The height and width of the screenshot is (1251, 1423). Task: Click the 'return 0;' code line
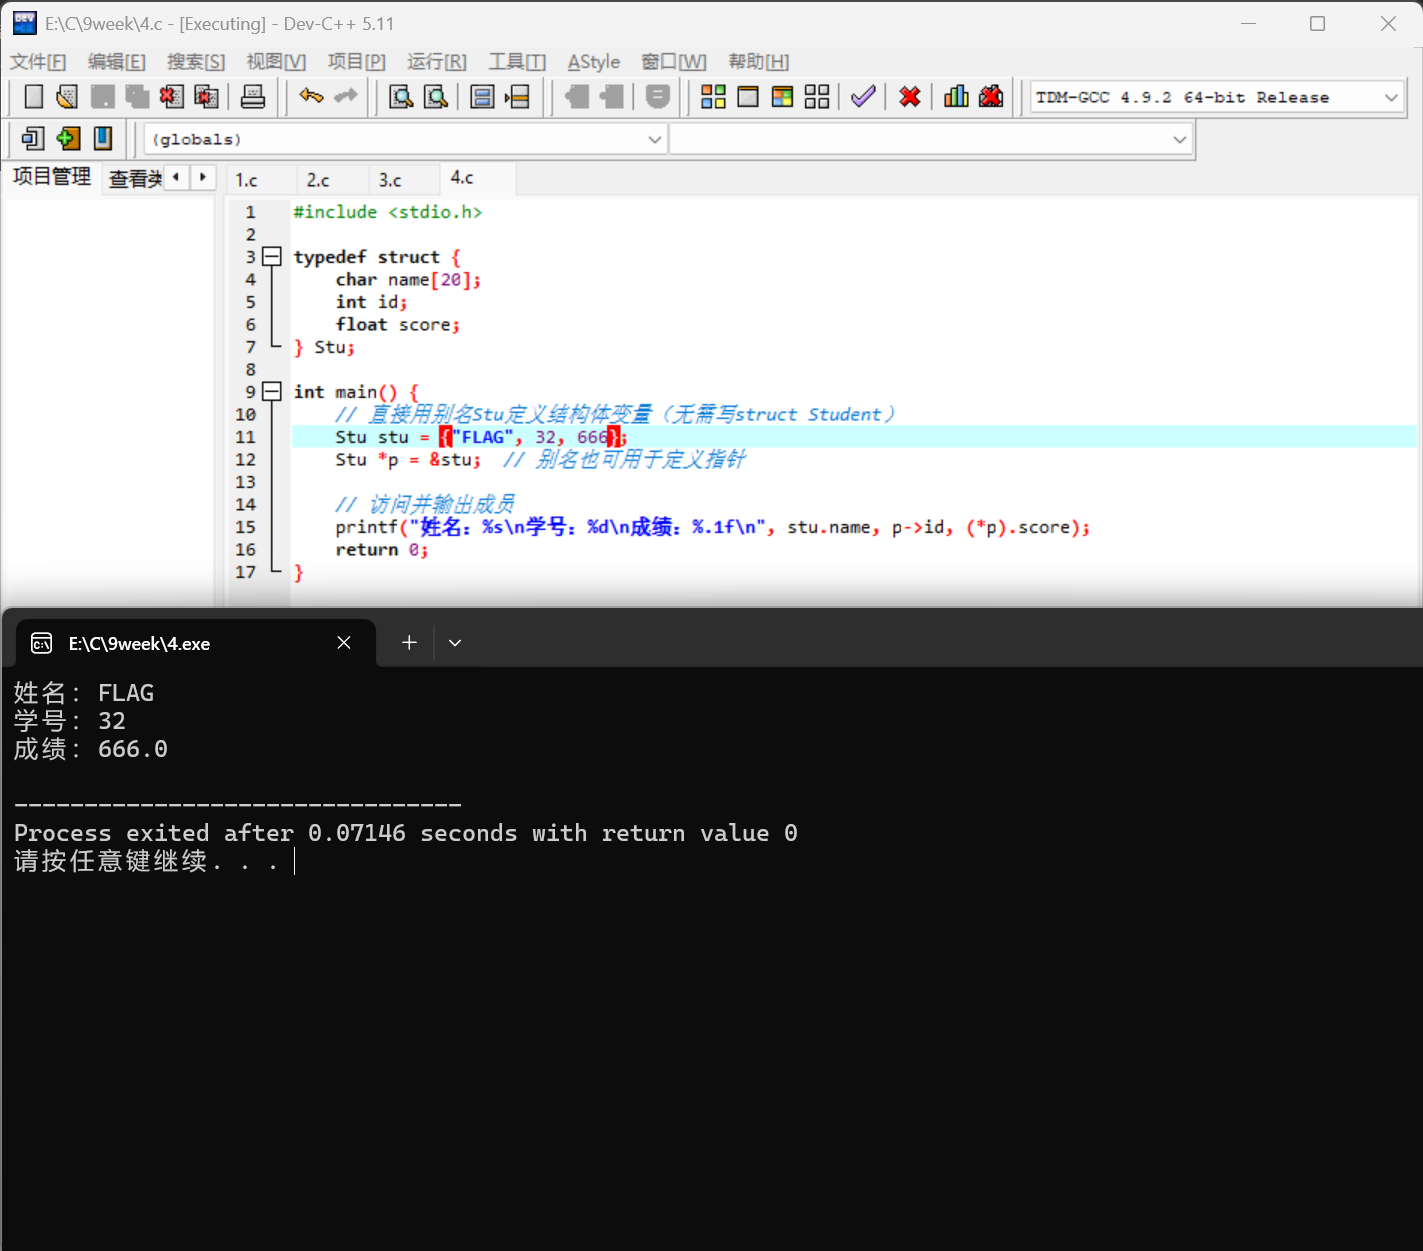tap(382, 550)
